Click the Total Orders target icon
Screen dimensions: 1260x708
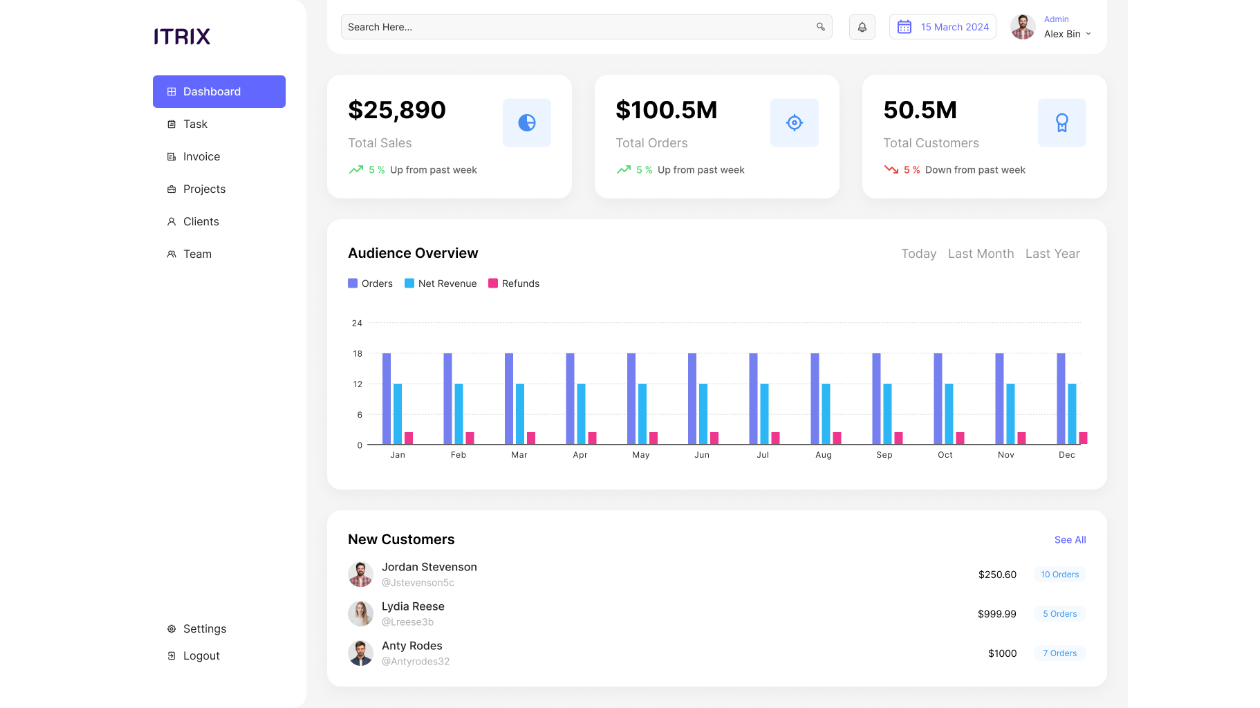click(794, 123)
